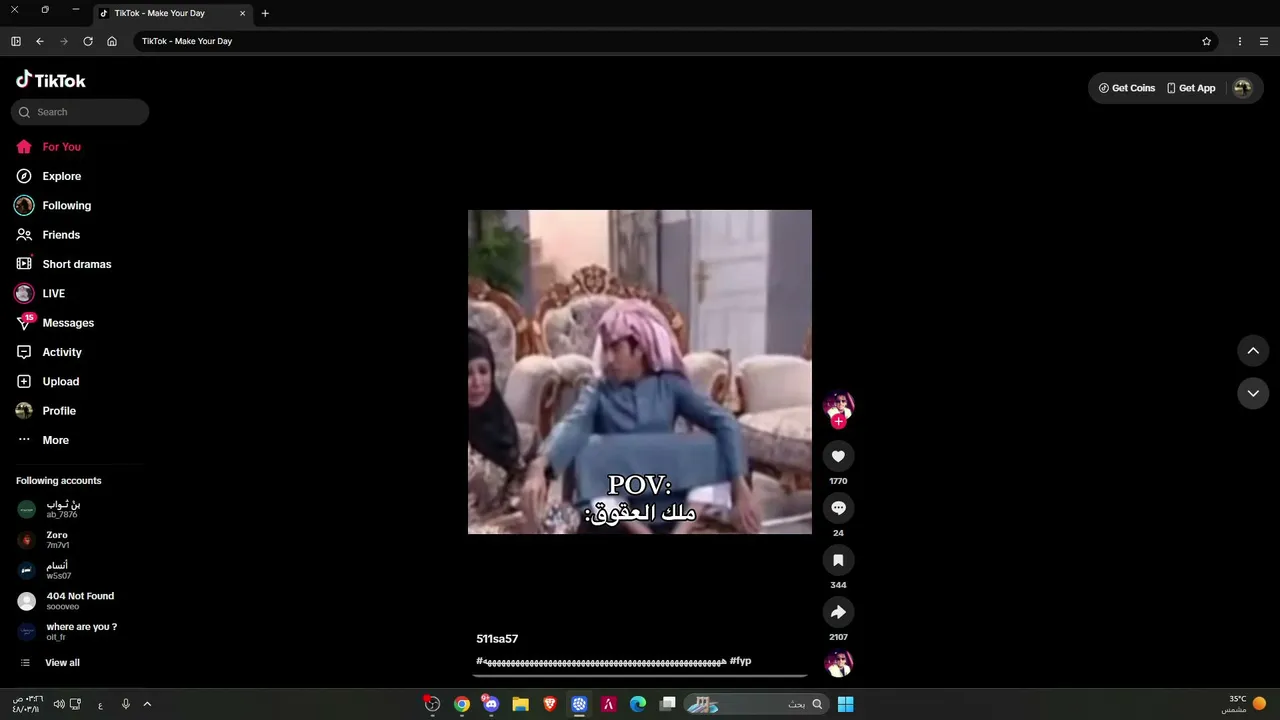
Task: Open Google Chrome from taskbar
Action: click(x=462, y=704)
